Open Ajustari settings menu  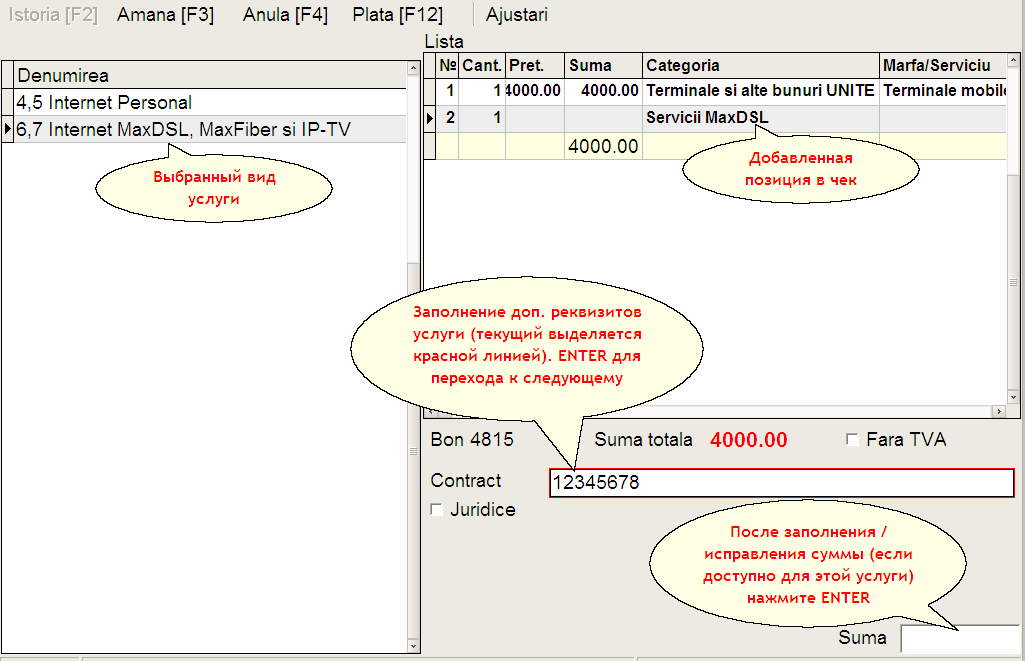tap(516, 15)
